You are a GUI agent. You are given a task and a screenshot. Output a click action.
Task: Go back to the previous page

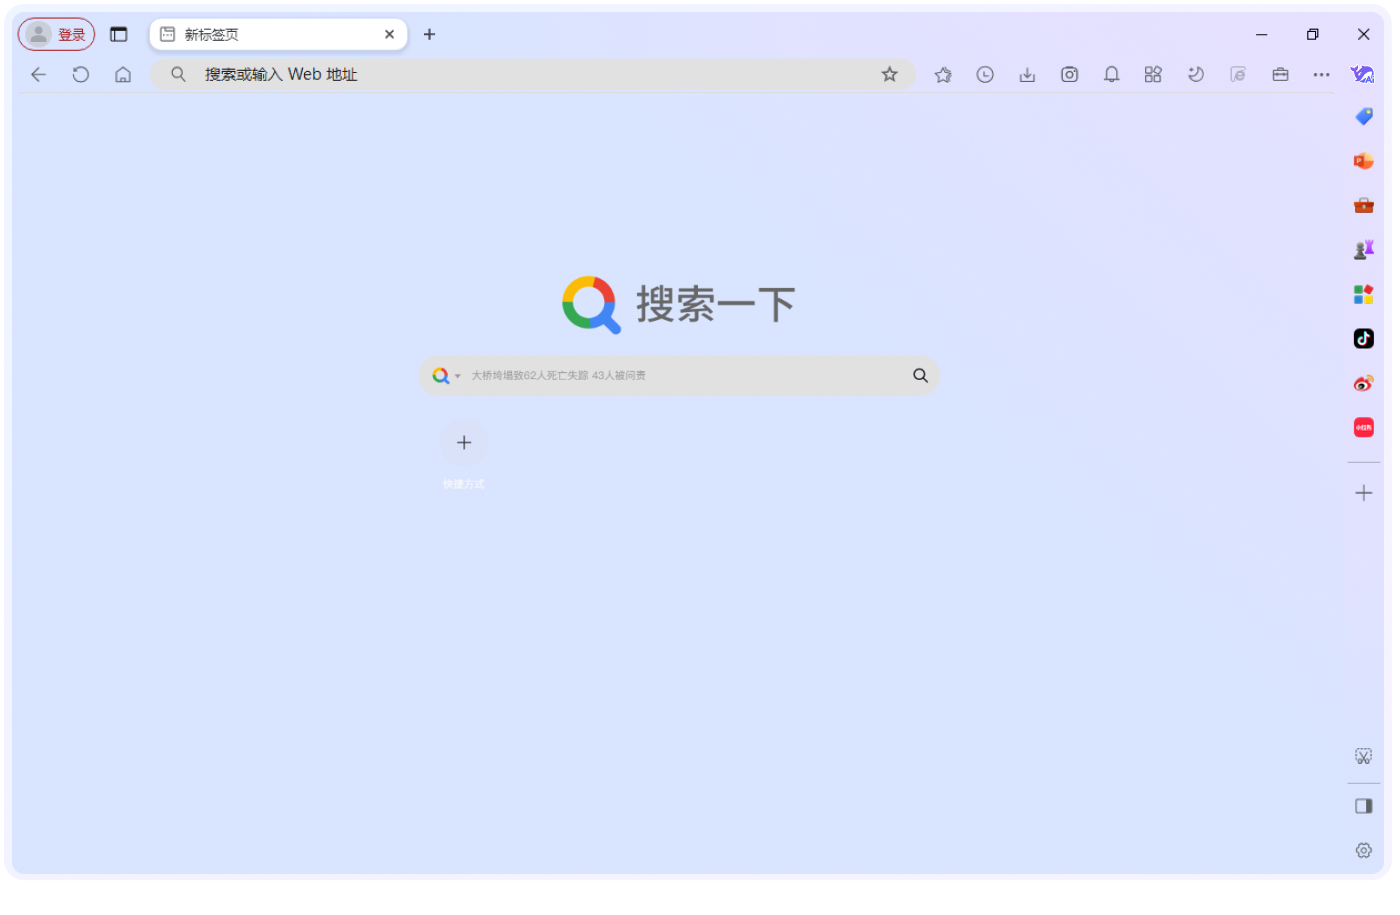pyautogui.click(x=39, y=74)
